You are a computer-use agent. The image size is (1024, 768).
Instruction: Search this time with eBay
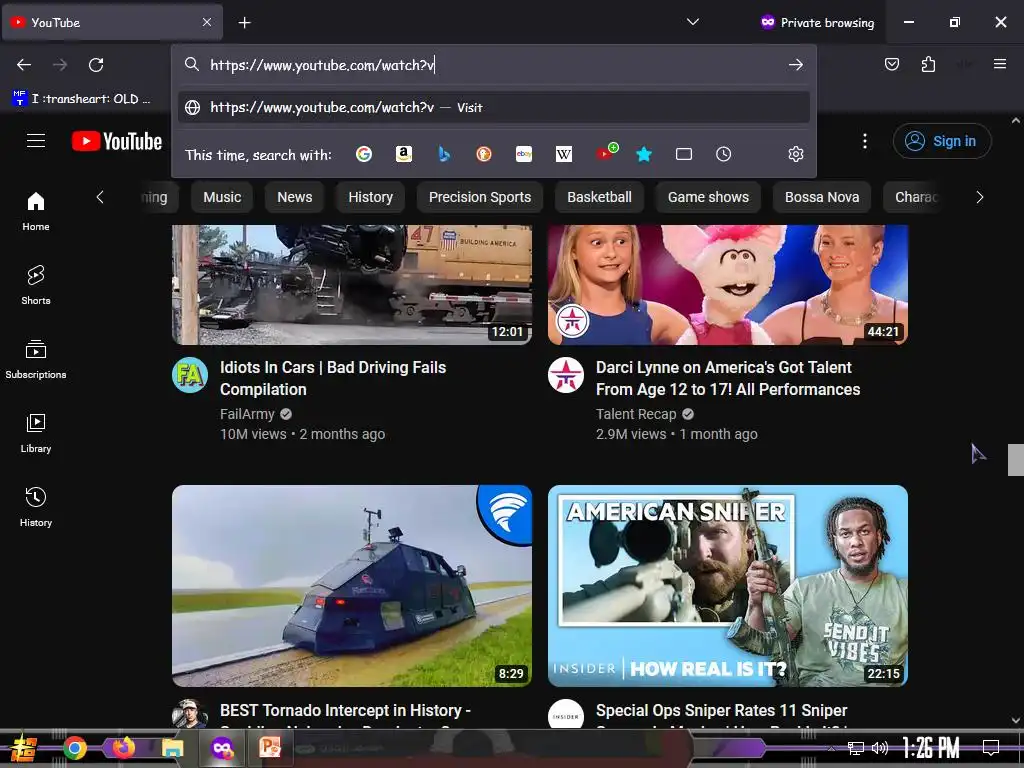tap(524, 154)
